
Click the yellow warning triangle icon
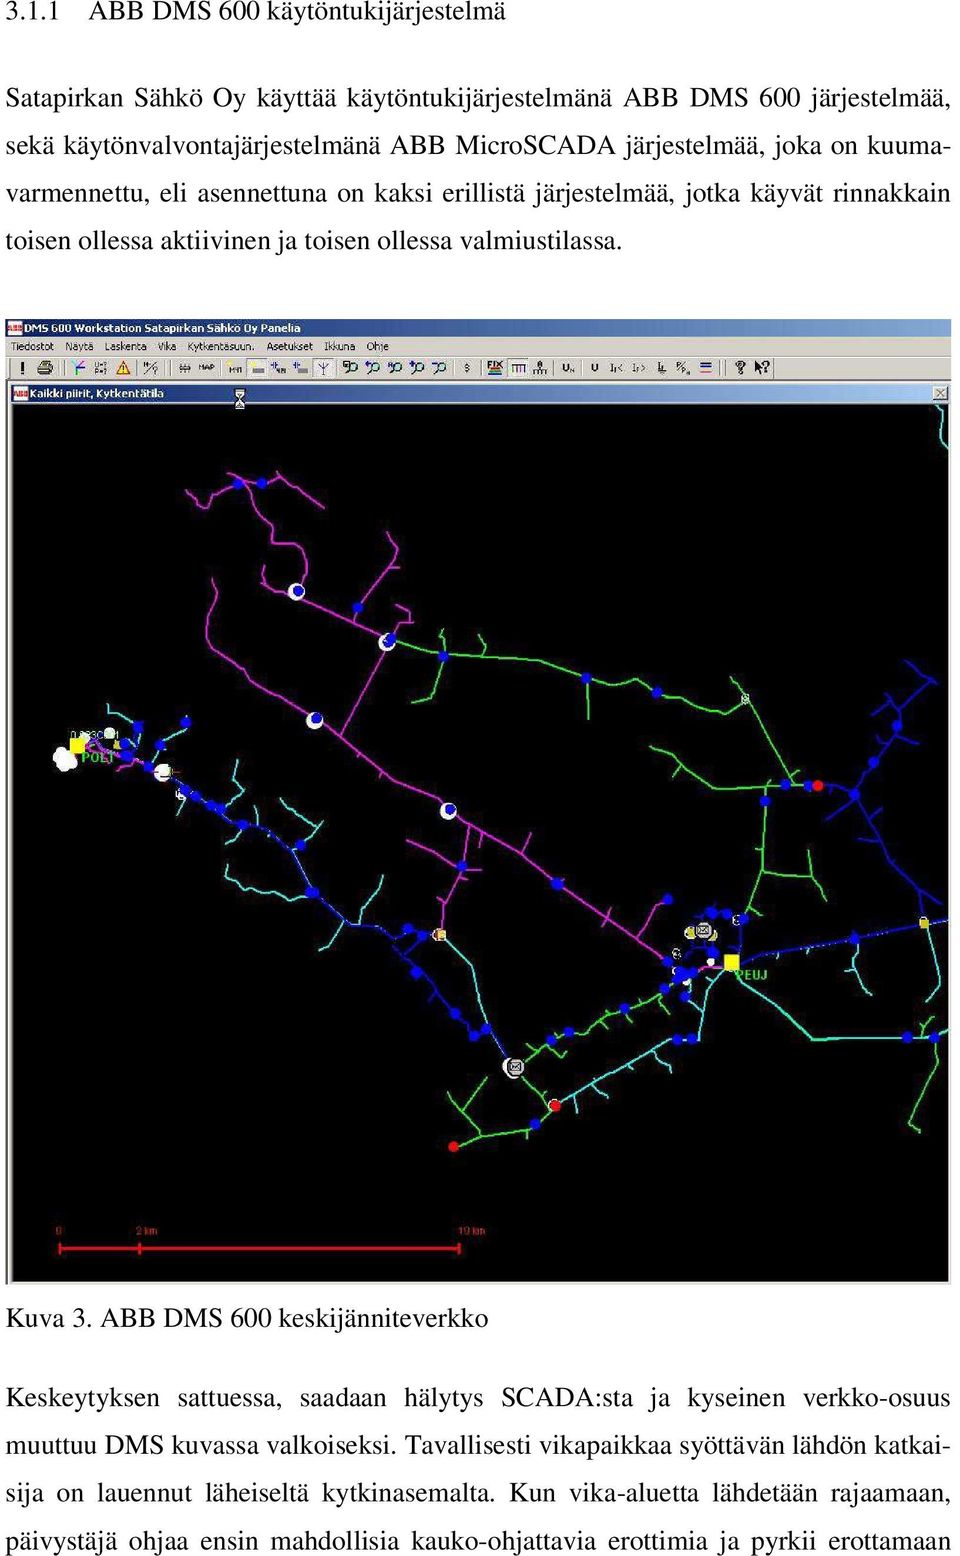(123, 368)
